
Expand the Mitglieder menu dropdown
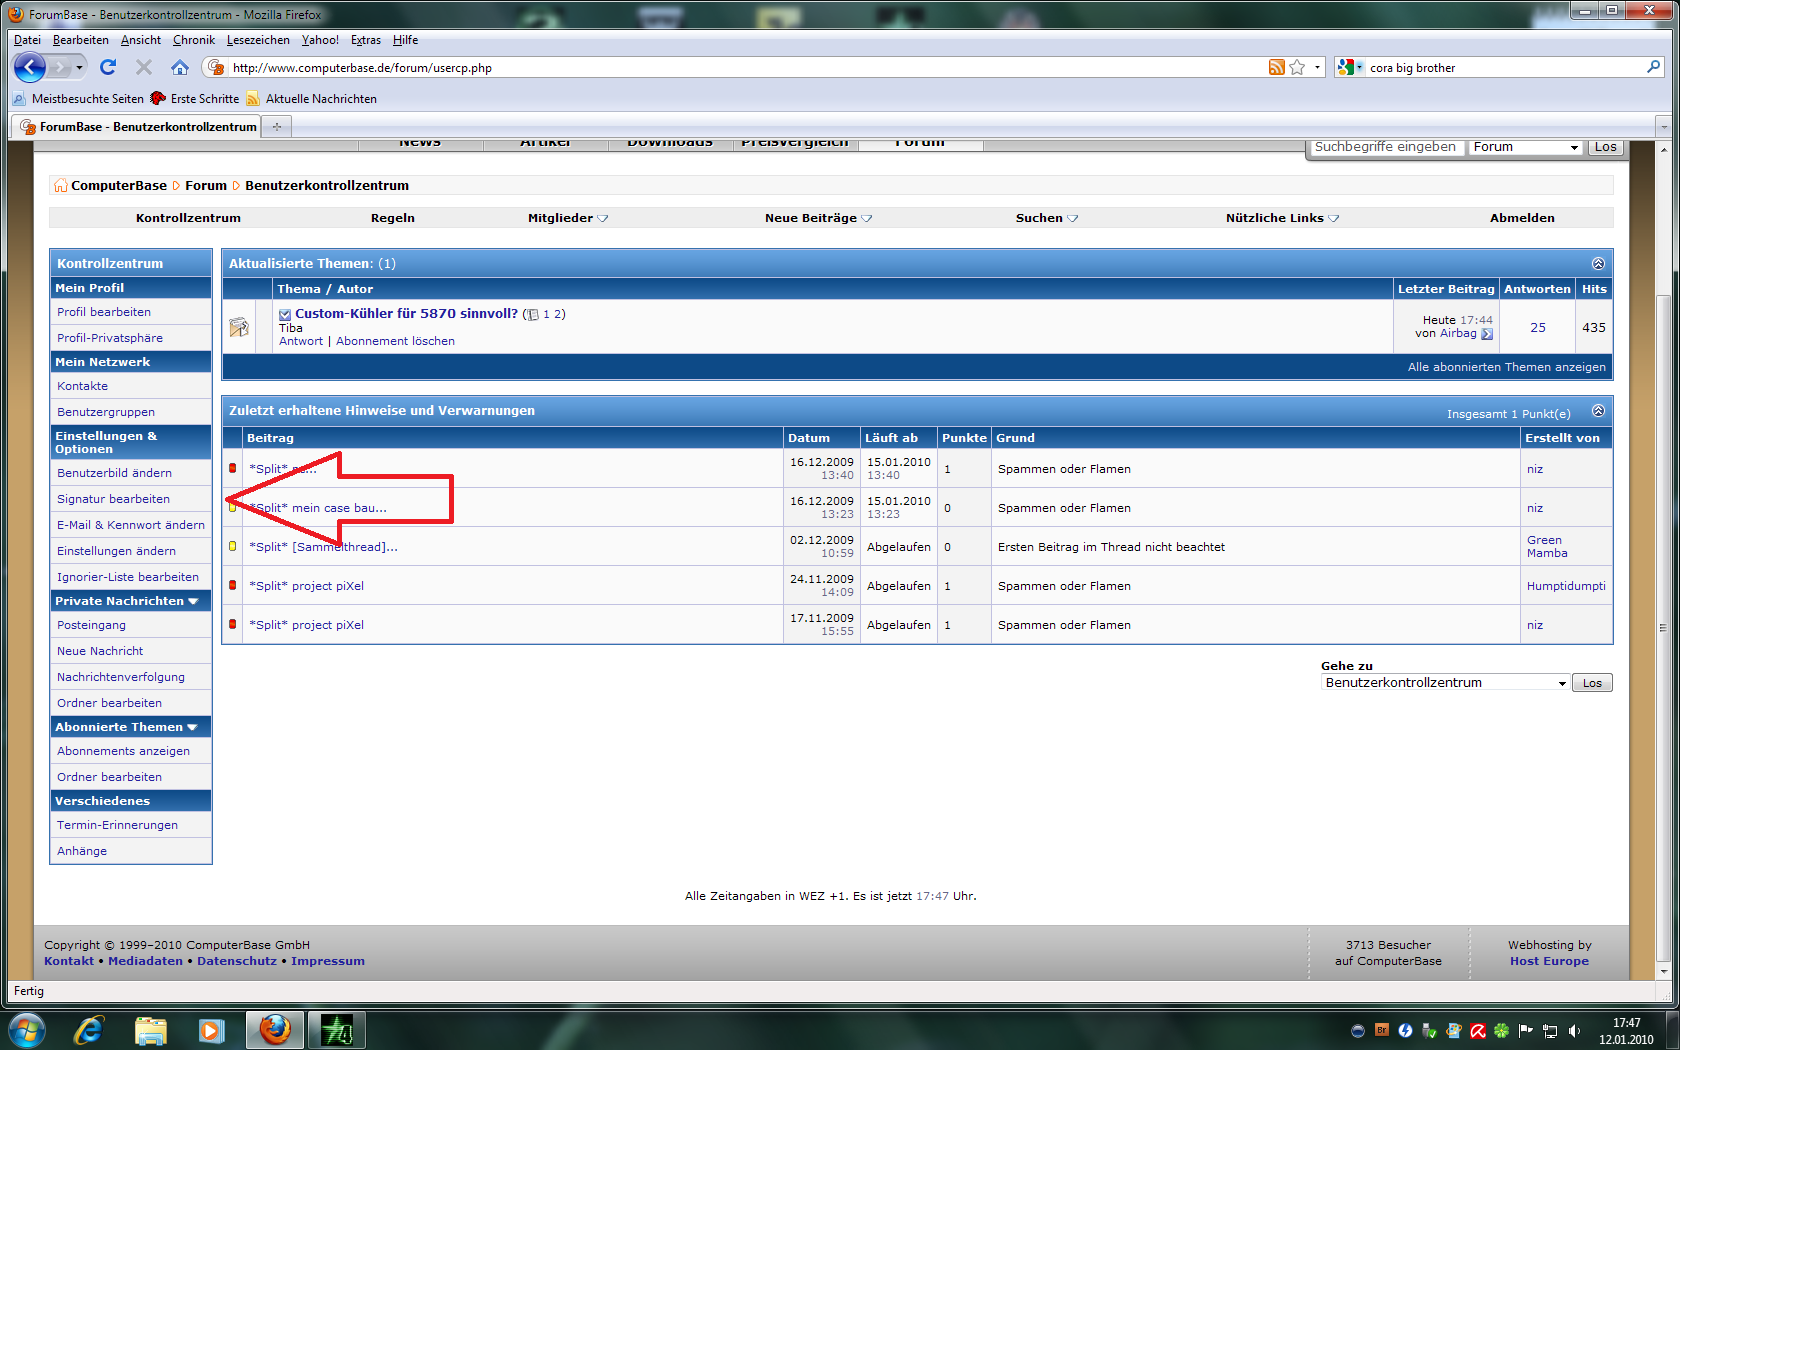coord(603,219)
